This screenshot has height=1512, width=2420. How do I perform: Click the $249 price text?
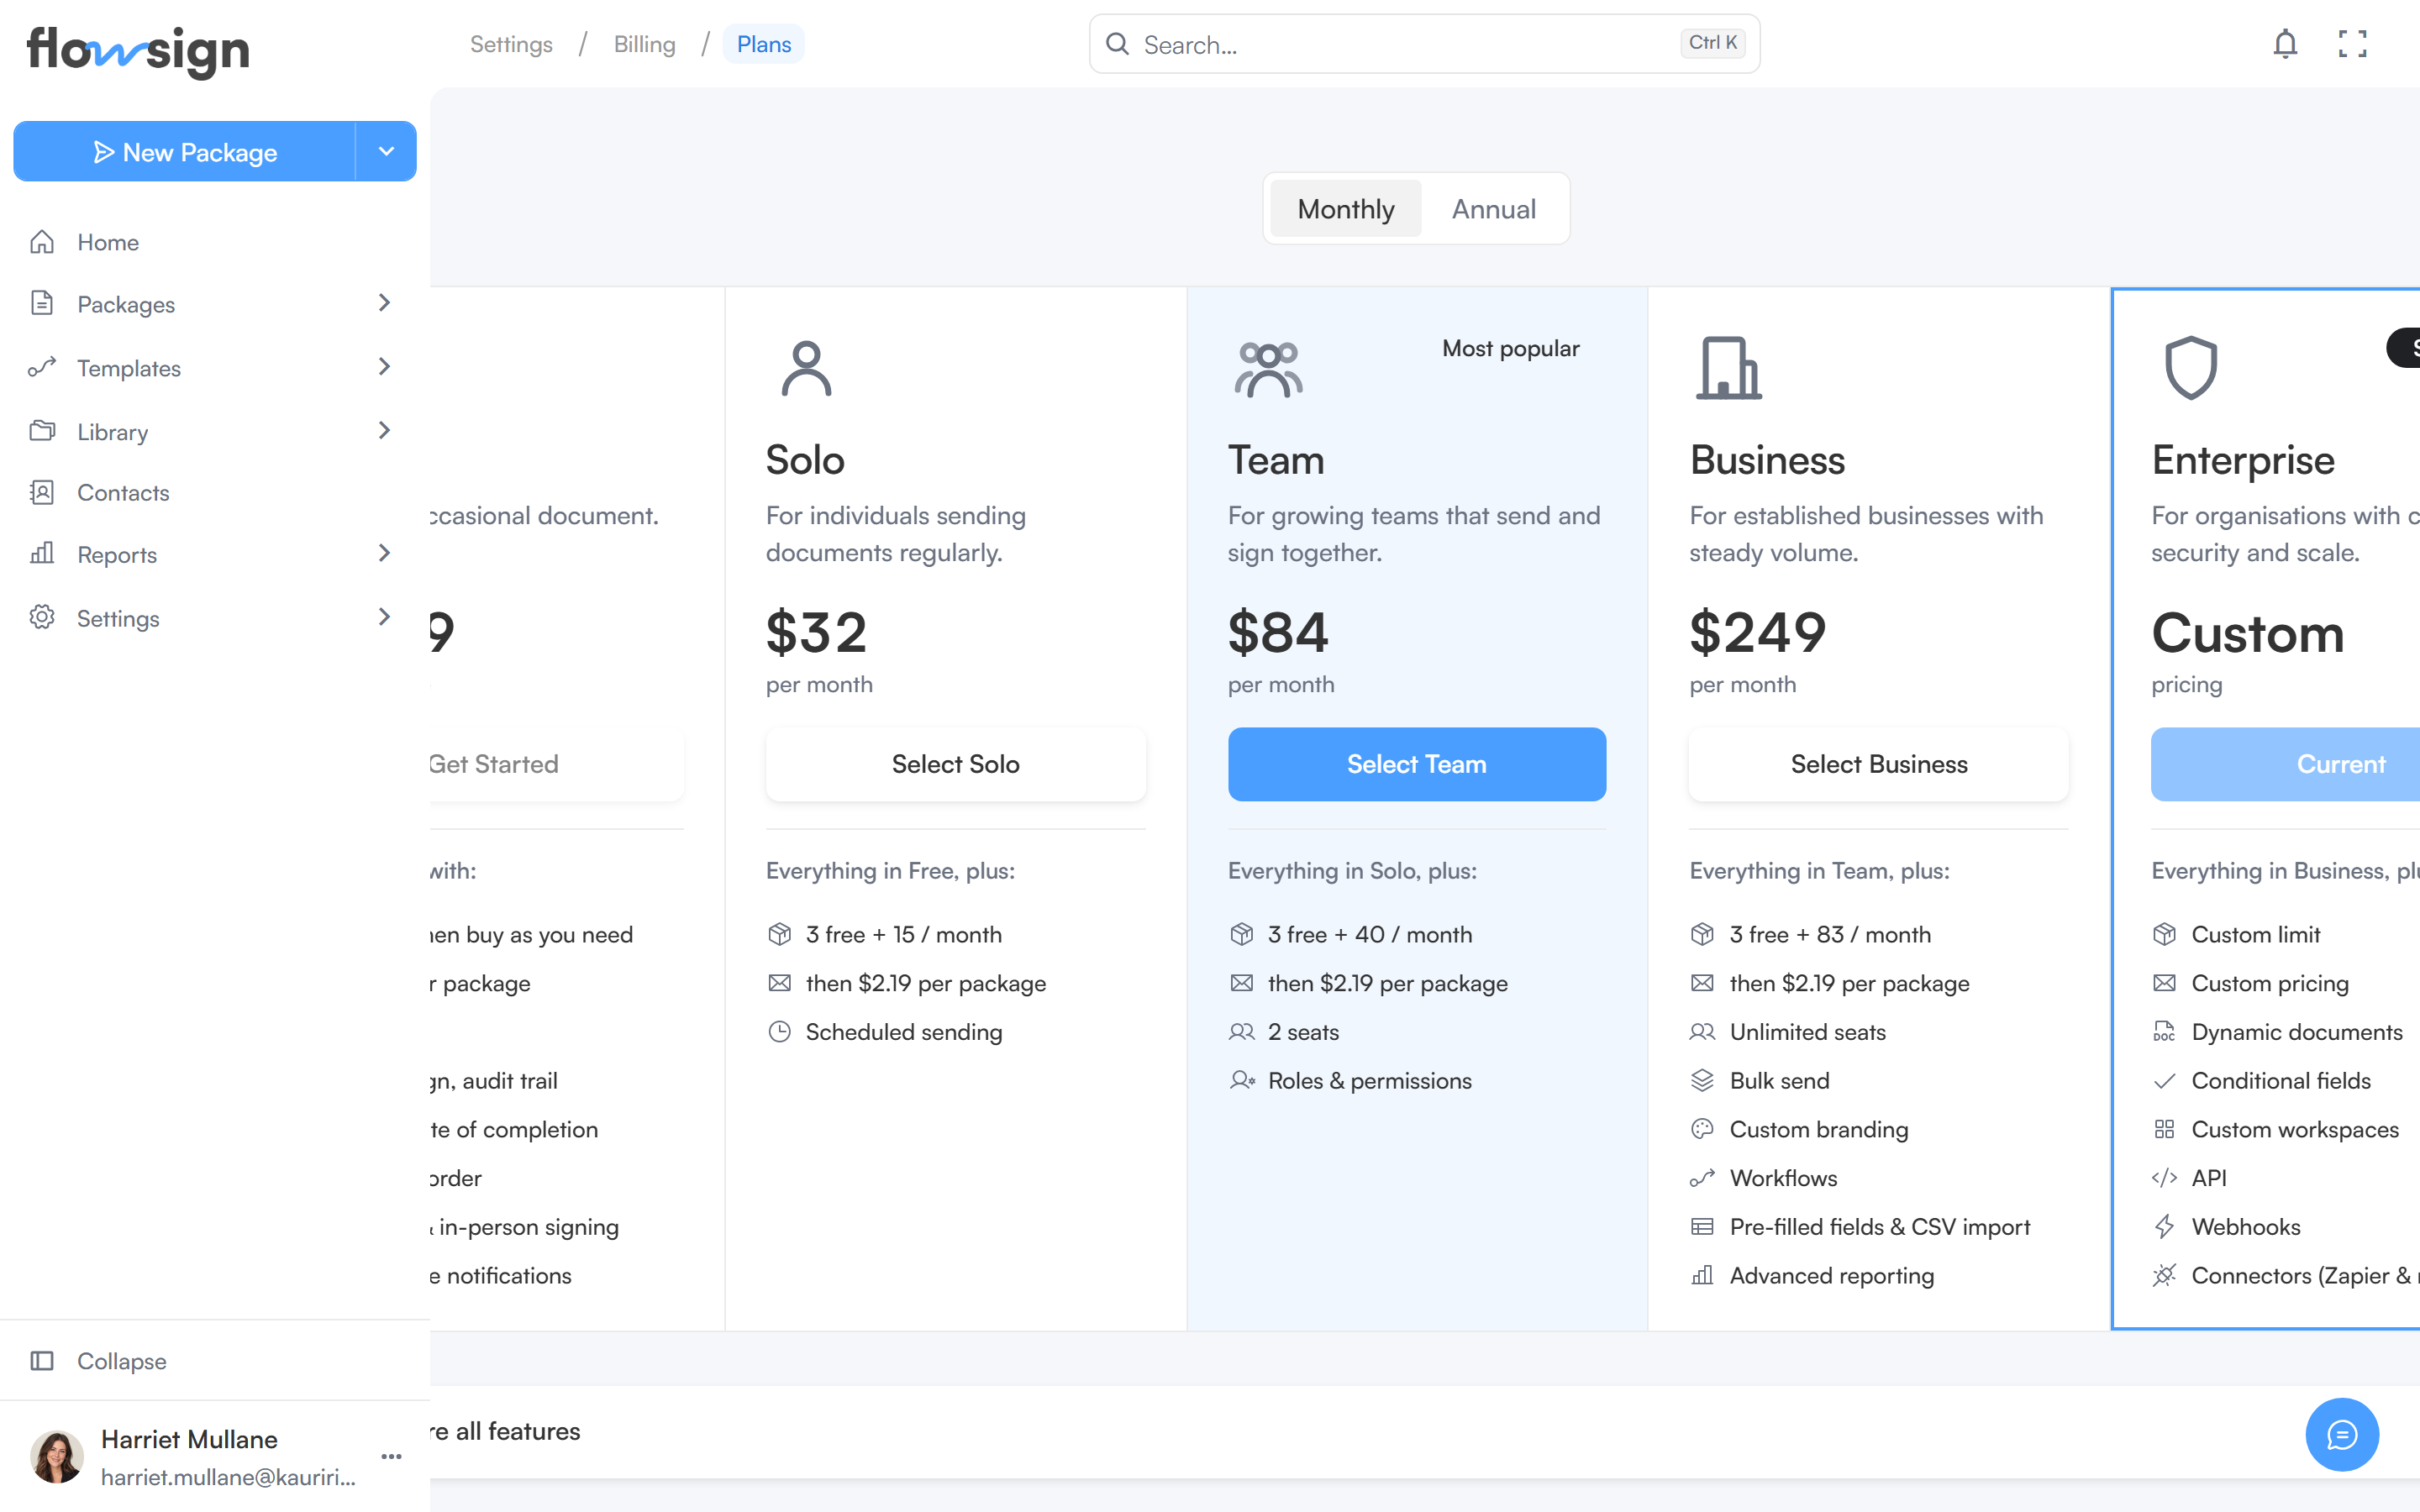point(1757,632)
